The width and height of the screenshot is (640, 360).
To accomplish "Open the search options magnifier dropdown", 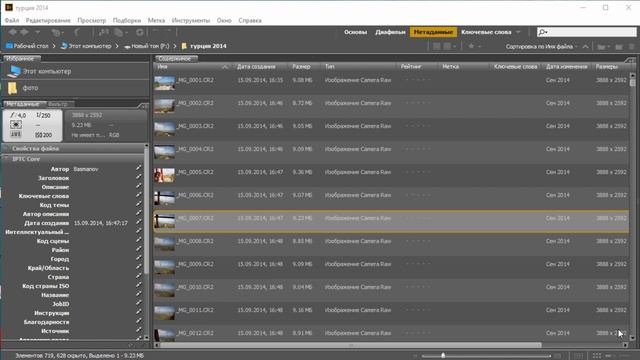I will (543, 32).
